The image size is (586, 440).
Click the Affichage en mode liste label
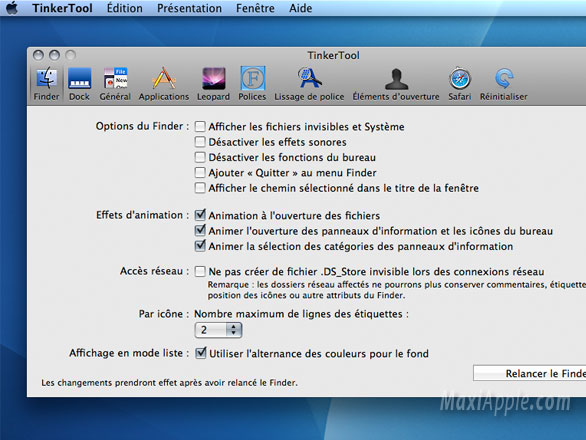pos(129,353)
